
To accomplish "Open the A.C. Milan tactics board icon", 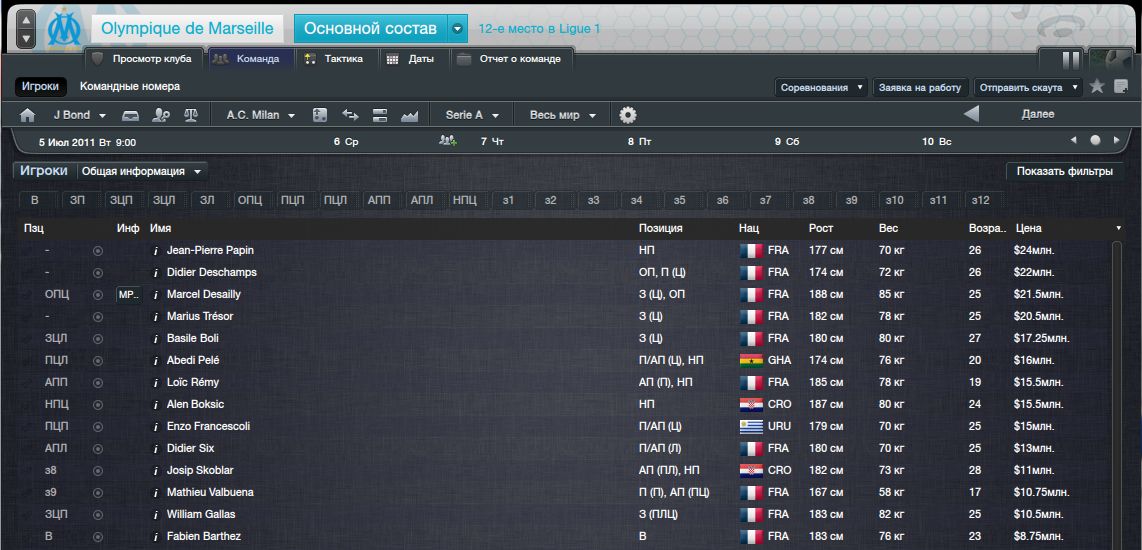I will tap(320, 115).
